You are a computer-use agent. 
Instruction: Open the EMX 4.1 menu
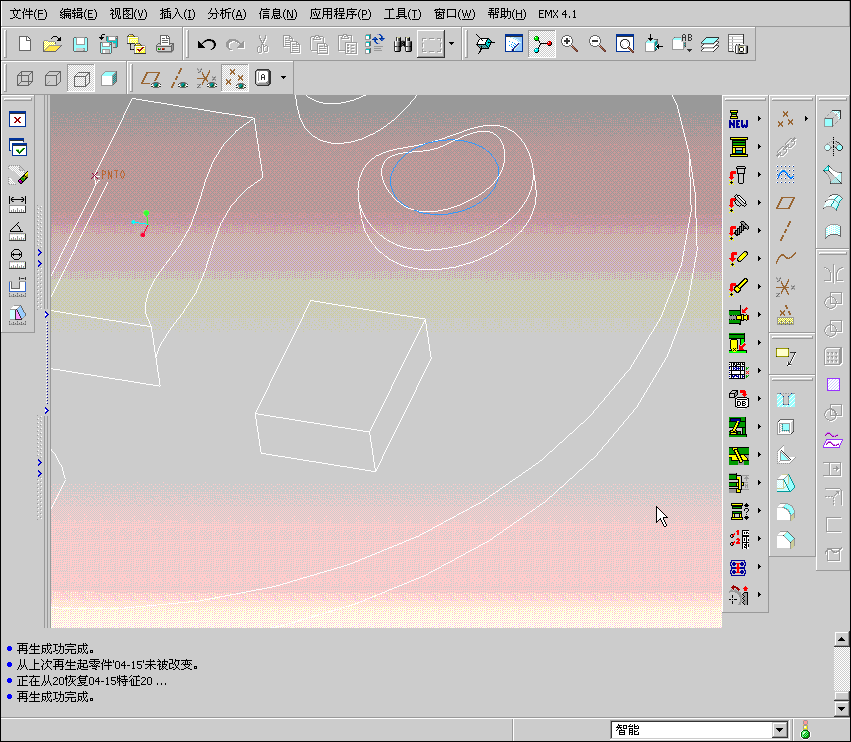(557, 14)
